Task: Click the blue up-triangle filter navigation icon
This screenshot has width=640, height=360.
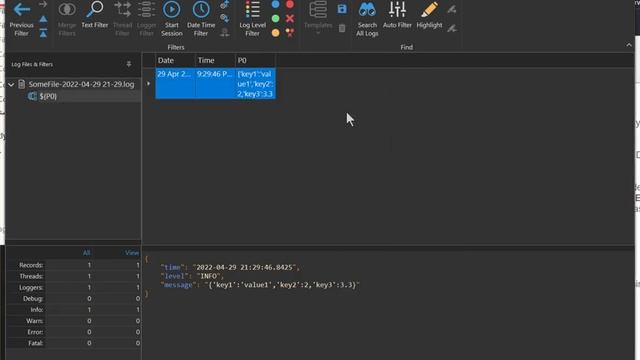Action: click(x=43, y=19)
